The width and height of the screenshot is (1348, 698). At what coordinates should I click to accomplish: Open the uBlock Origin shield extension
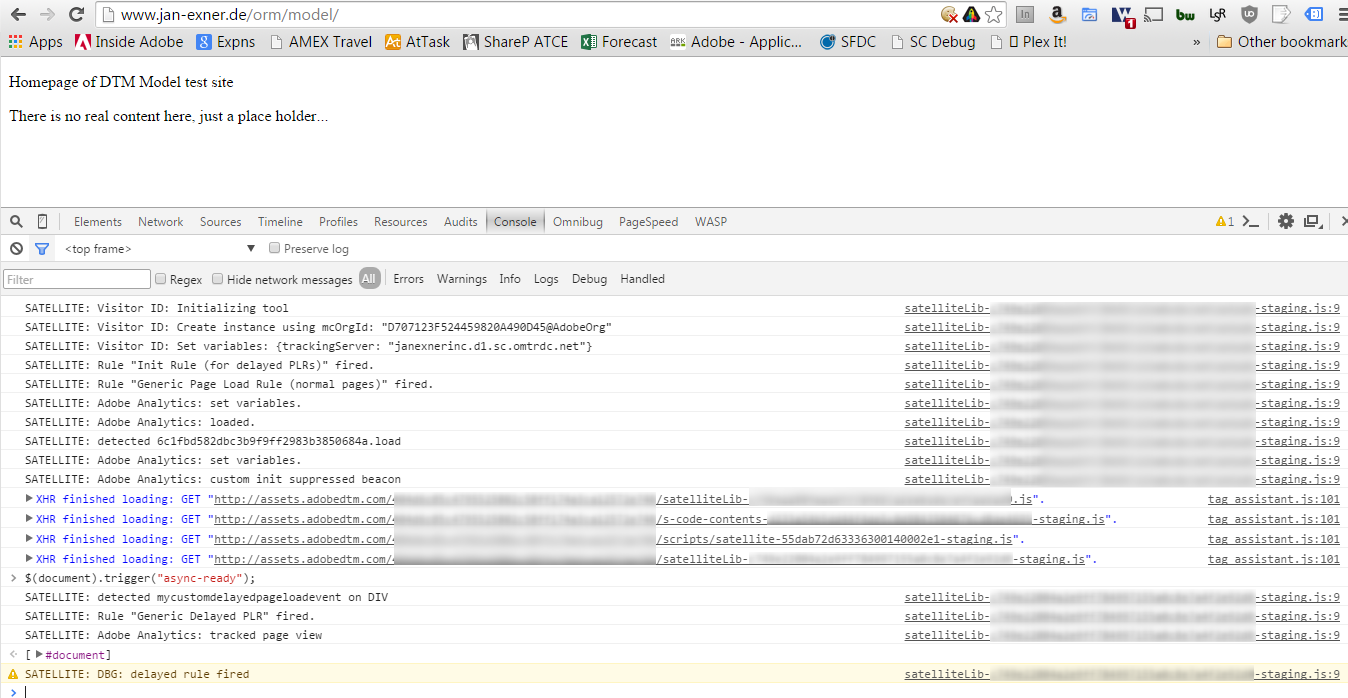[x=1249, y=15]
